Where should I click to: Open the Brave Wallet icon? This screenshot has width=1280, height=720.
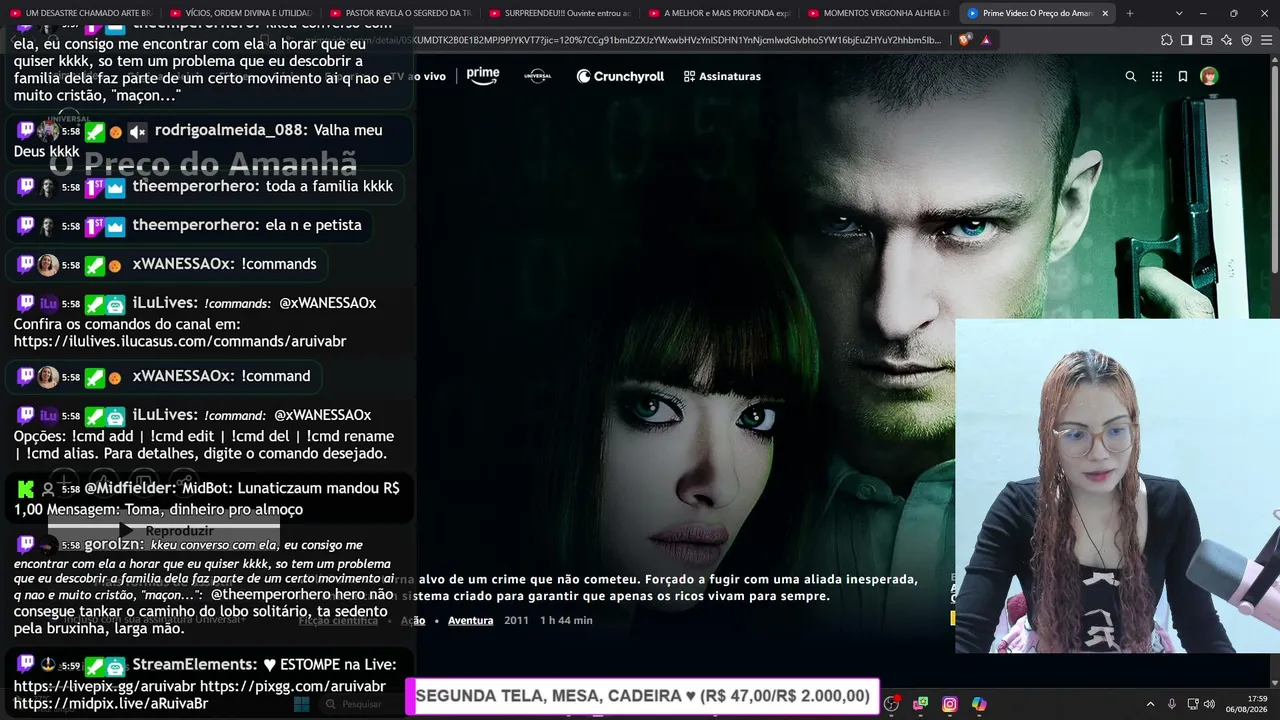[1206, 40]
